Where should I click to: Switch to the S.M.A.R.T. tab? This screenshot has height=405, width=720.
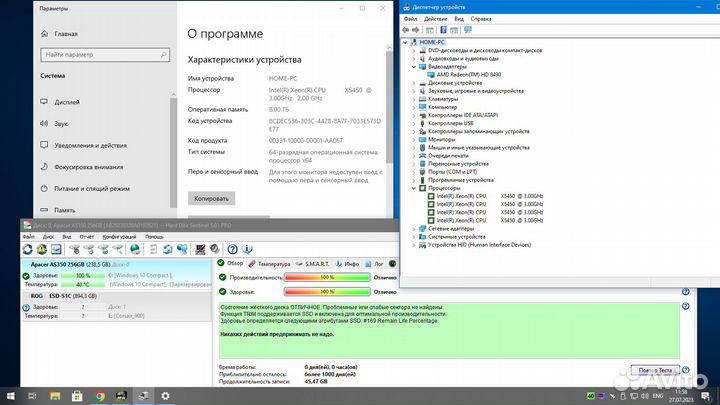pos(319,263)
